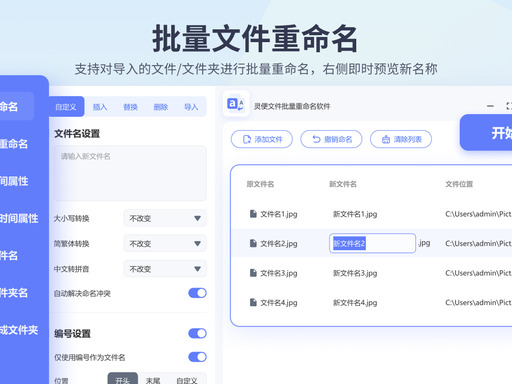This screenshot has width=512, height=384.
Task: Open the sidebar item ending in 成文件夹
Action: pos(19,330)
